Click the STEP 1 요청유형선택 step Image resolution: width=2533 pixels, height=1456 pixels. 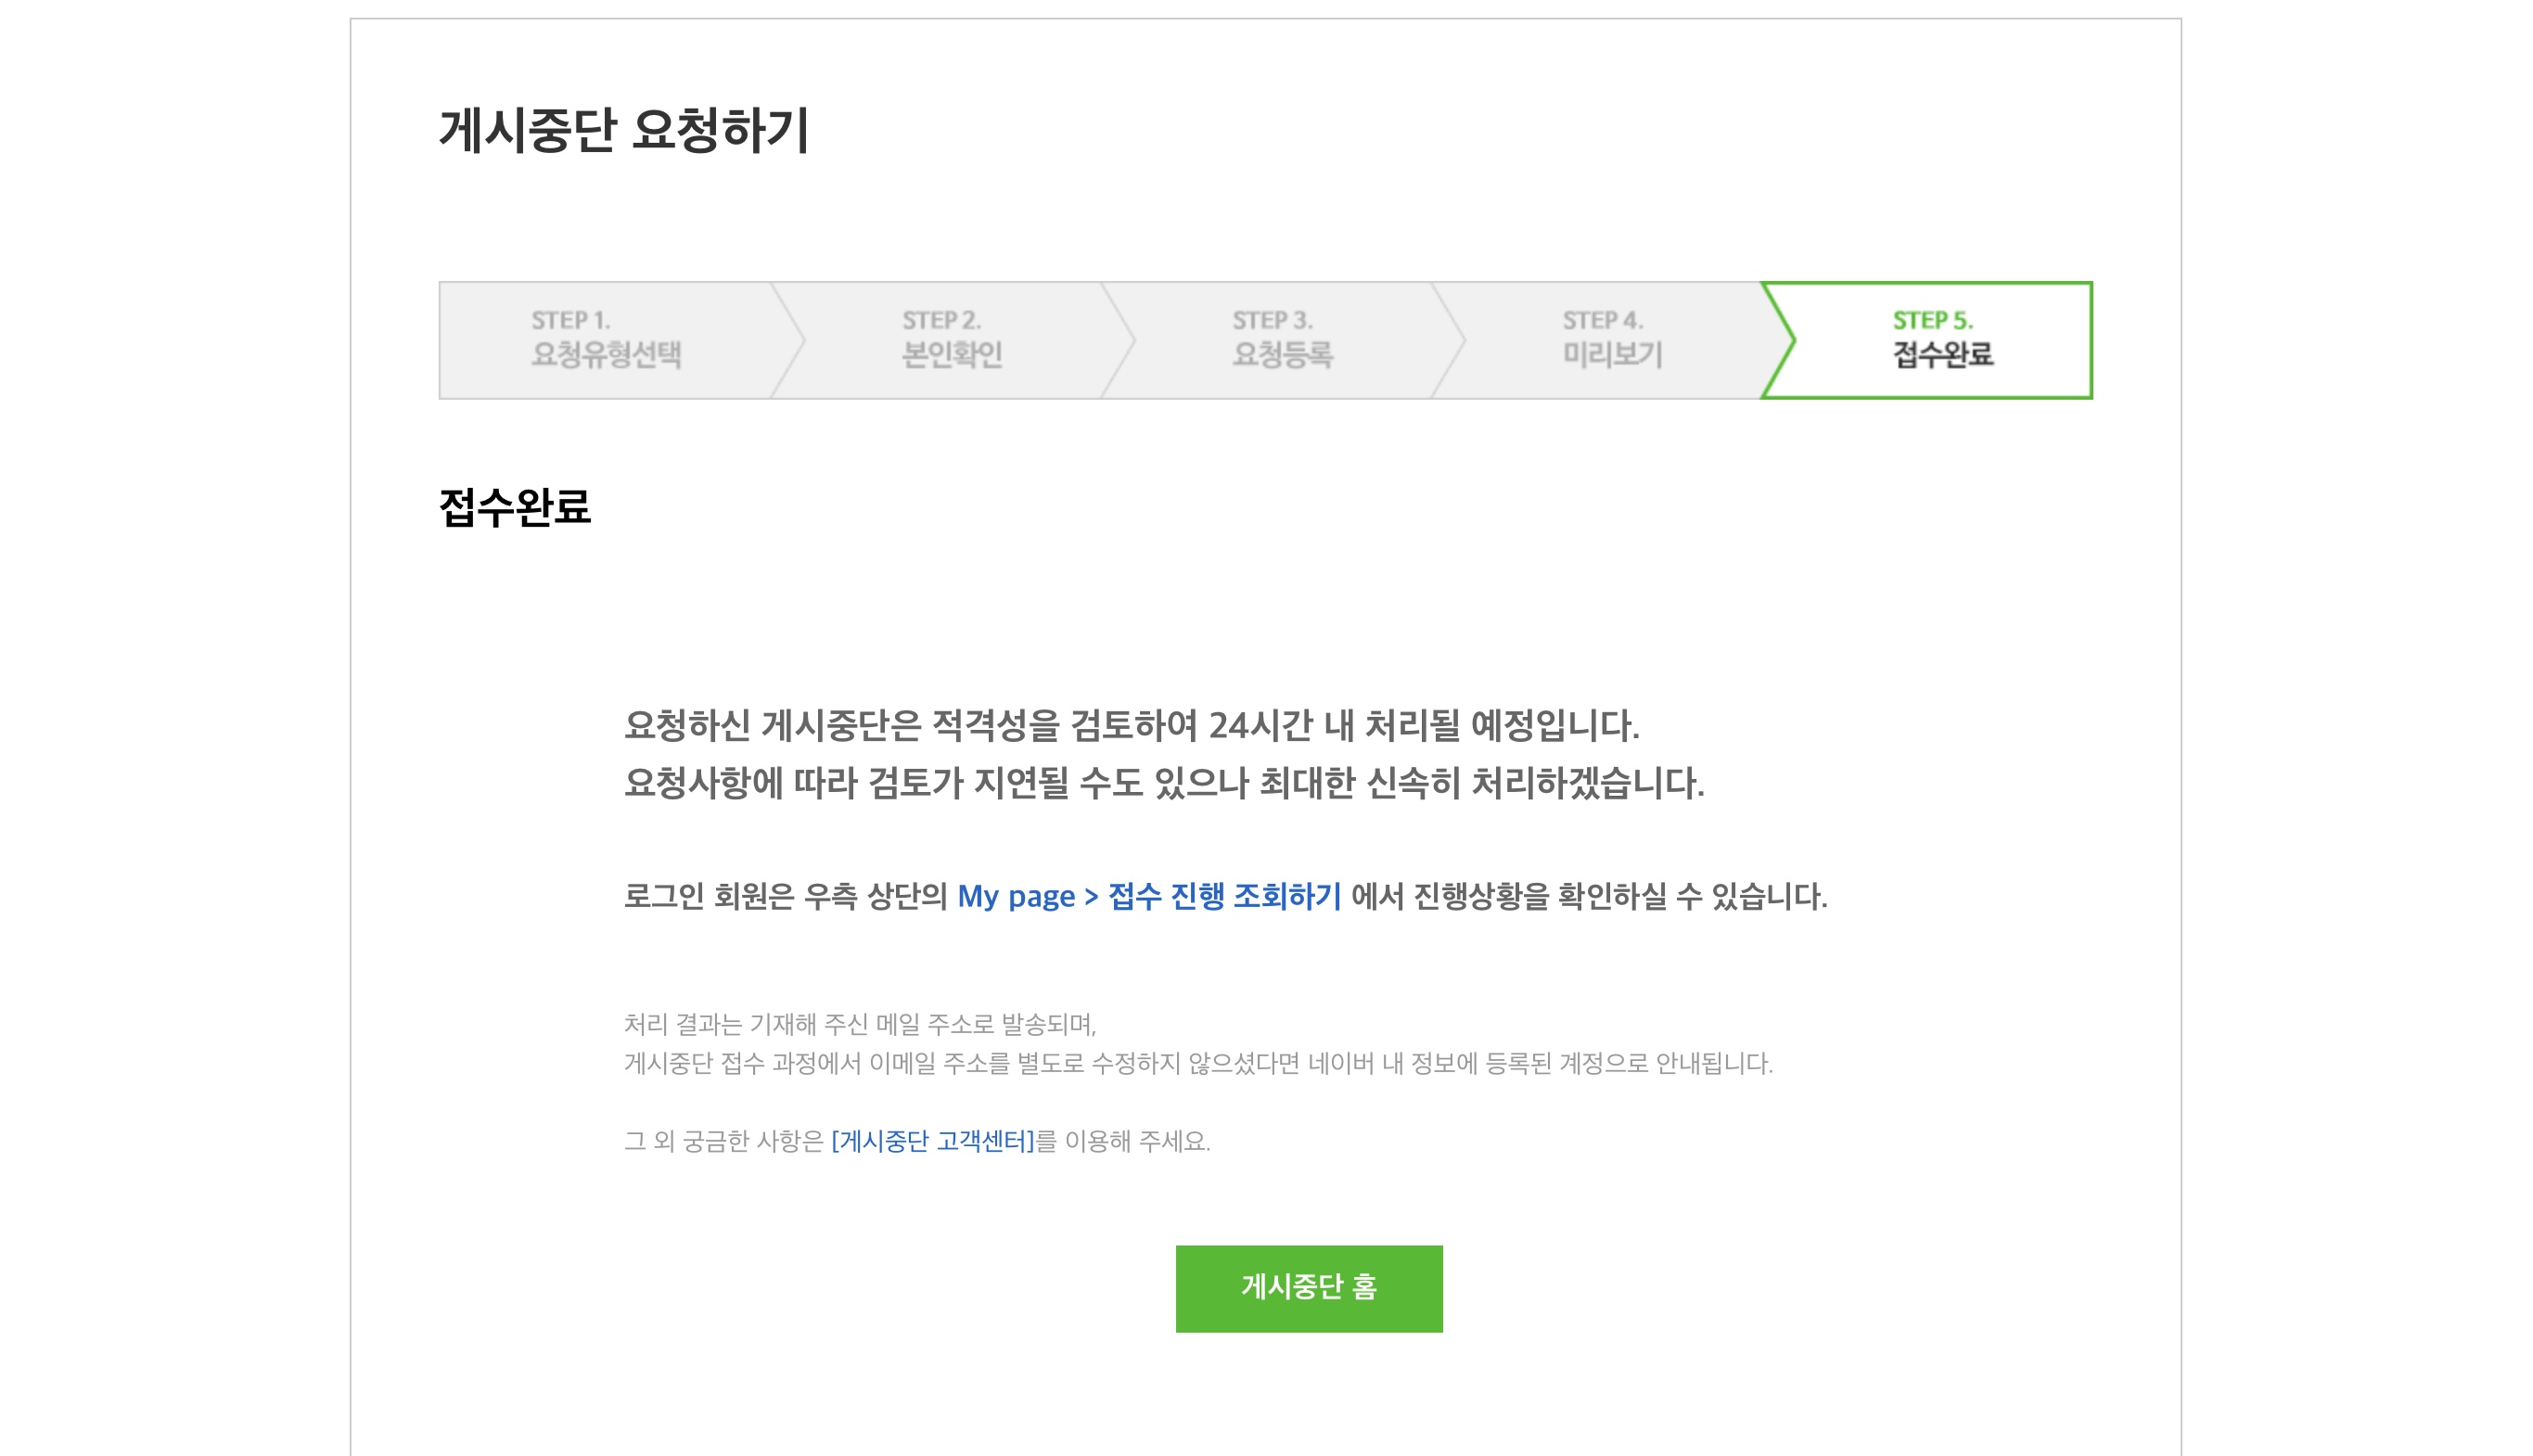point(605,340)
